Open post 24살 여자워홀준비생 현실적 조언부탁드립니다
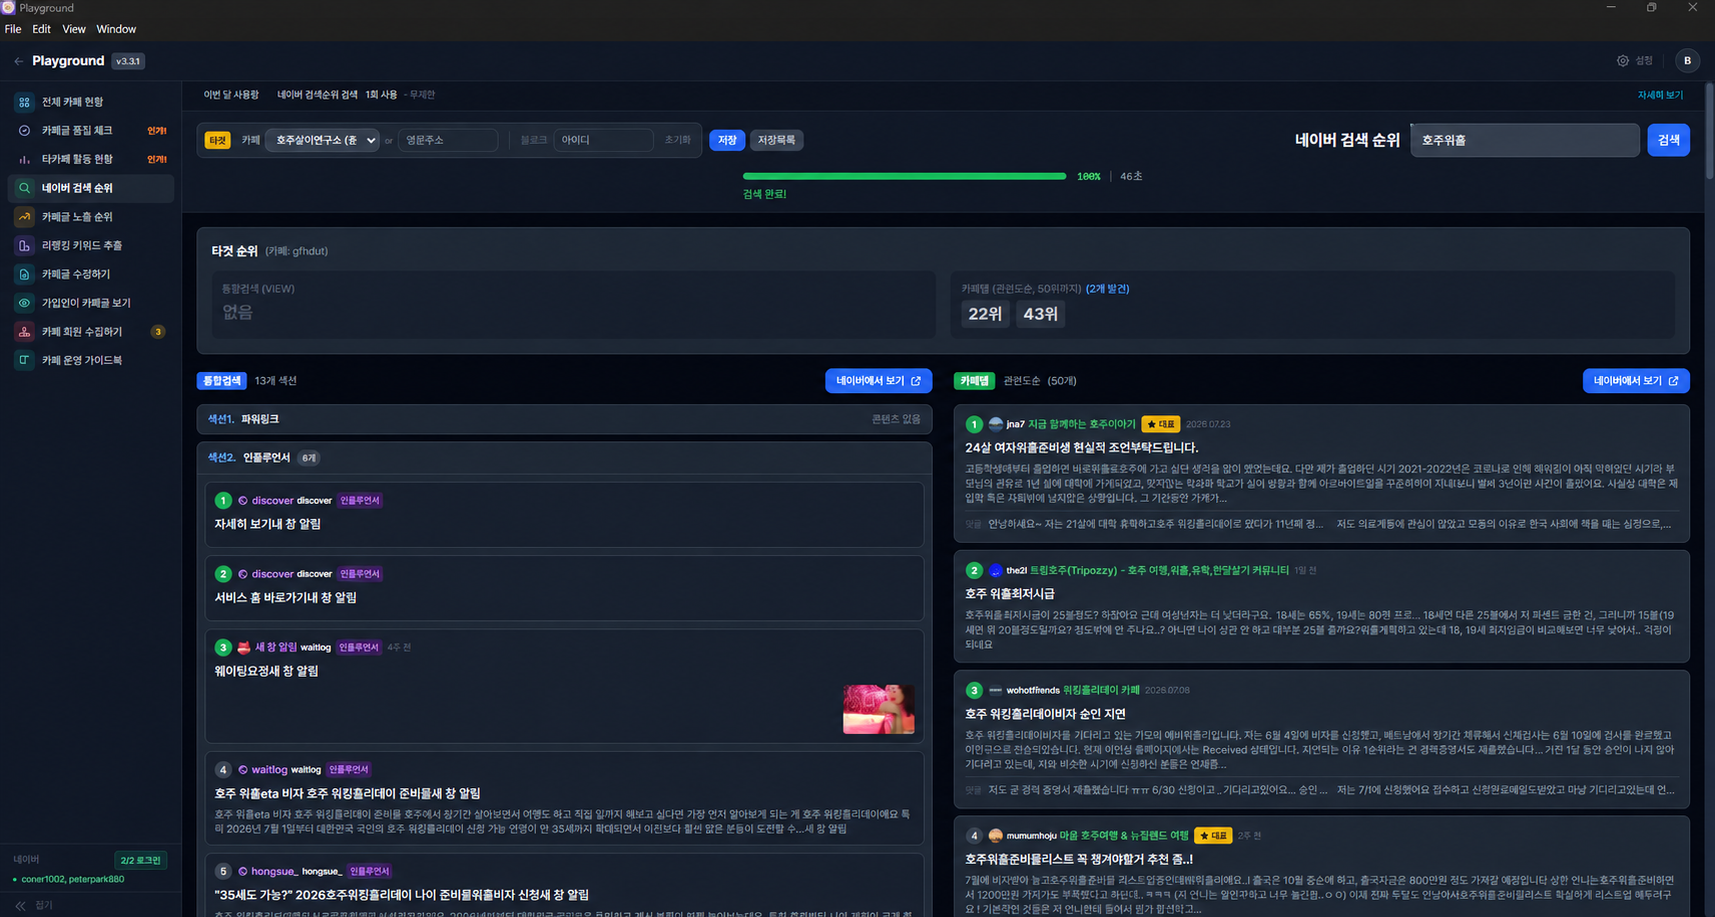This screenshot has width=1715, height=917. [1081, 448]
